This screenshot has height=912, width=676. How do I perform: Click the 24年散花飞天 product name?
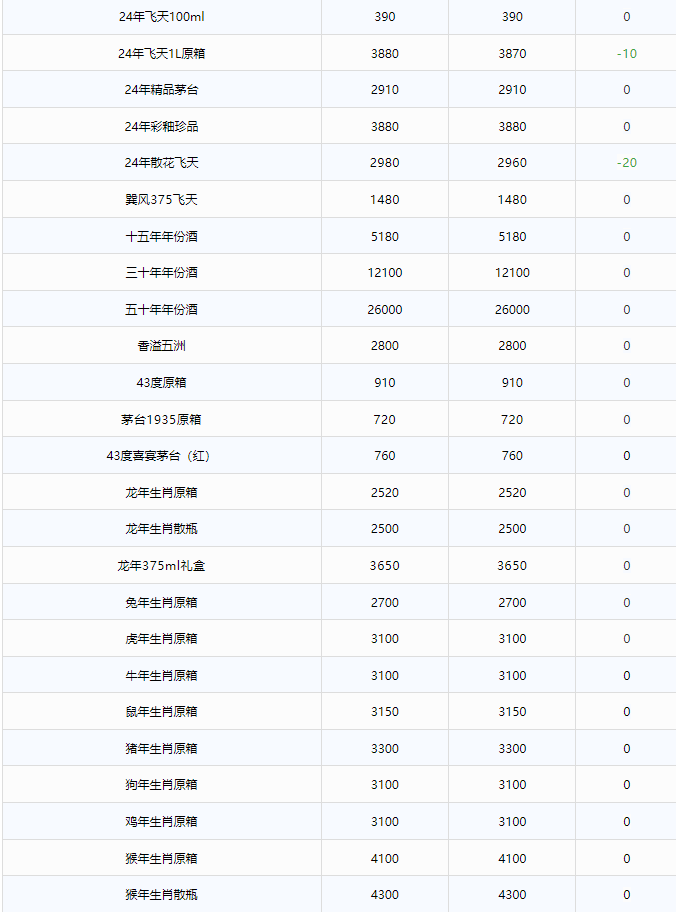tap(161, 162)
